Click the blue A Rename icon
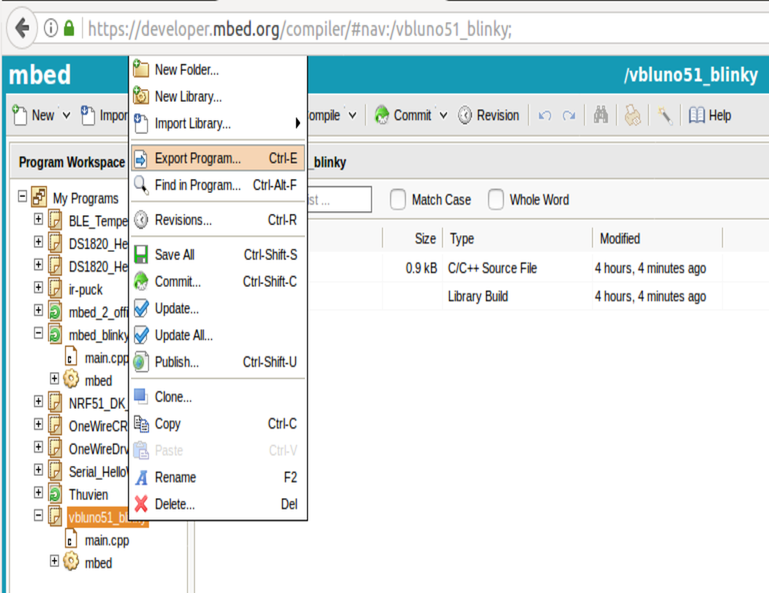 pos(141,478)
